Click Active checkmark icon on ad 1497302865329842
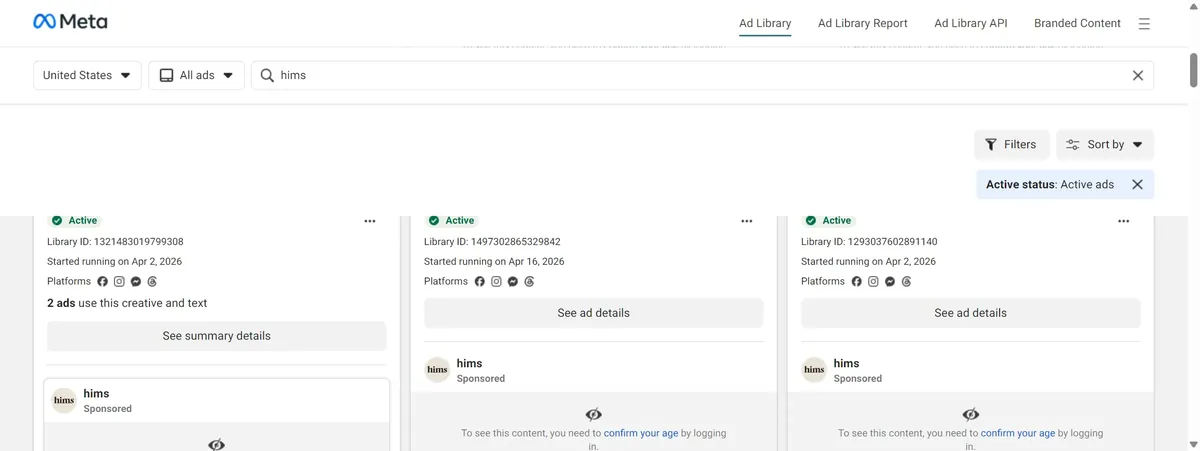 pyautogui.click(x=434, y=221)
